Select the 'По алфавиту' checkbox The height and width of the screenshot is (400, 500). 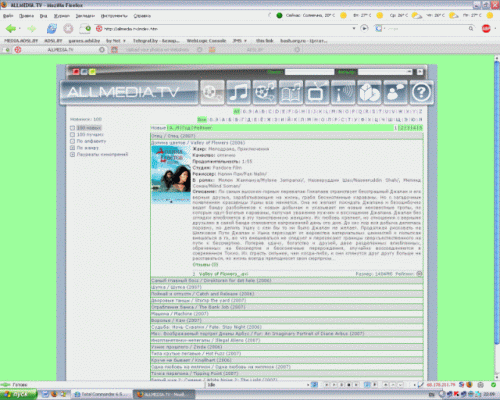point(72,141)
